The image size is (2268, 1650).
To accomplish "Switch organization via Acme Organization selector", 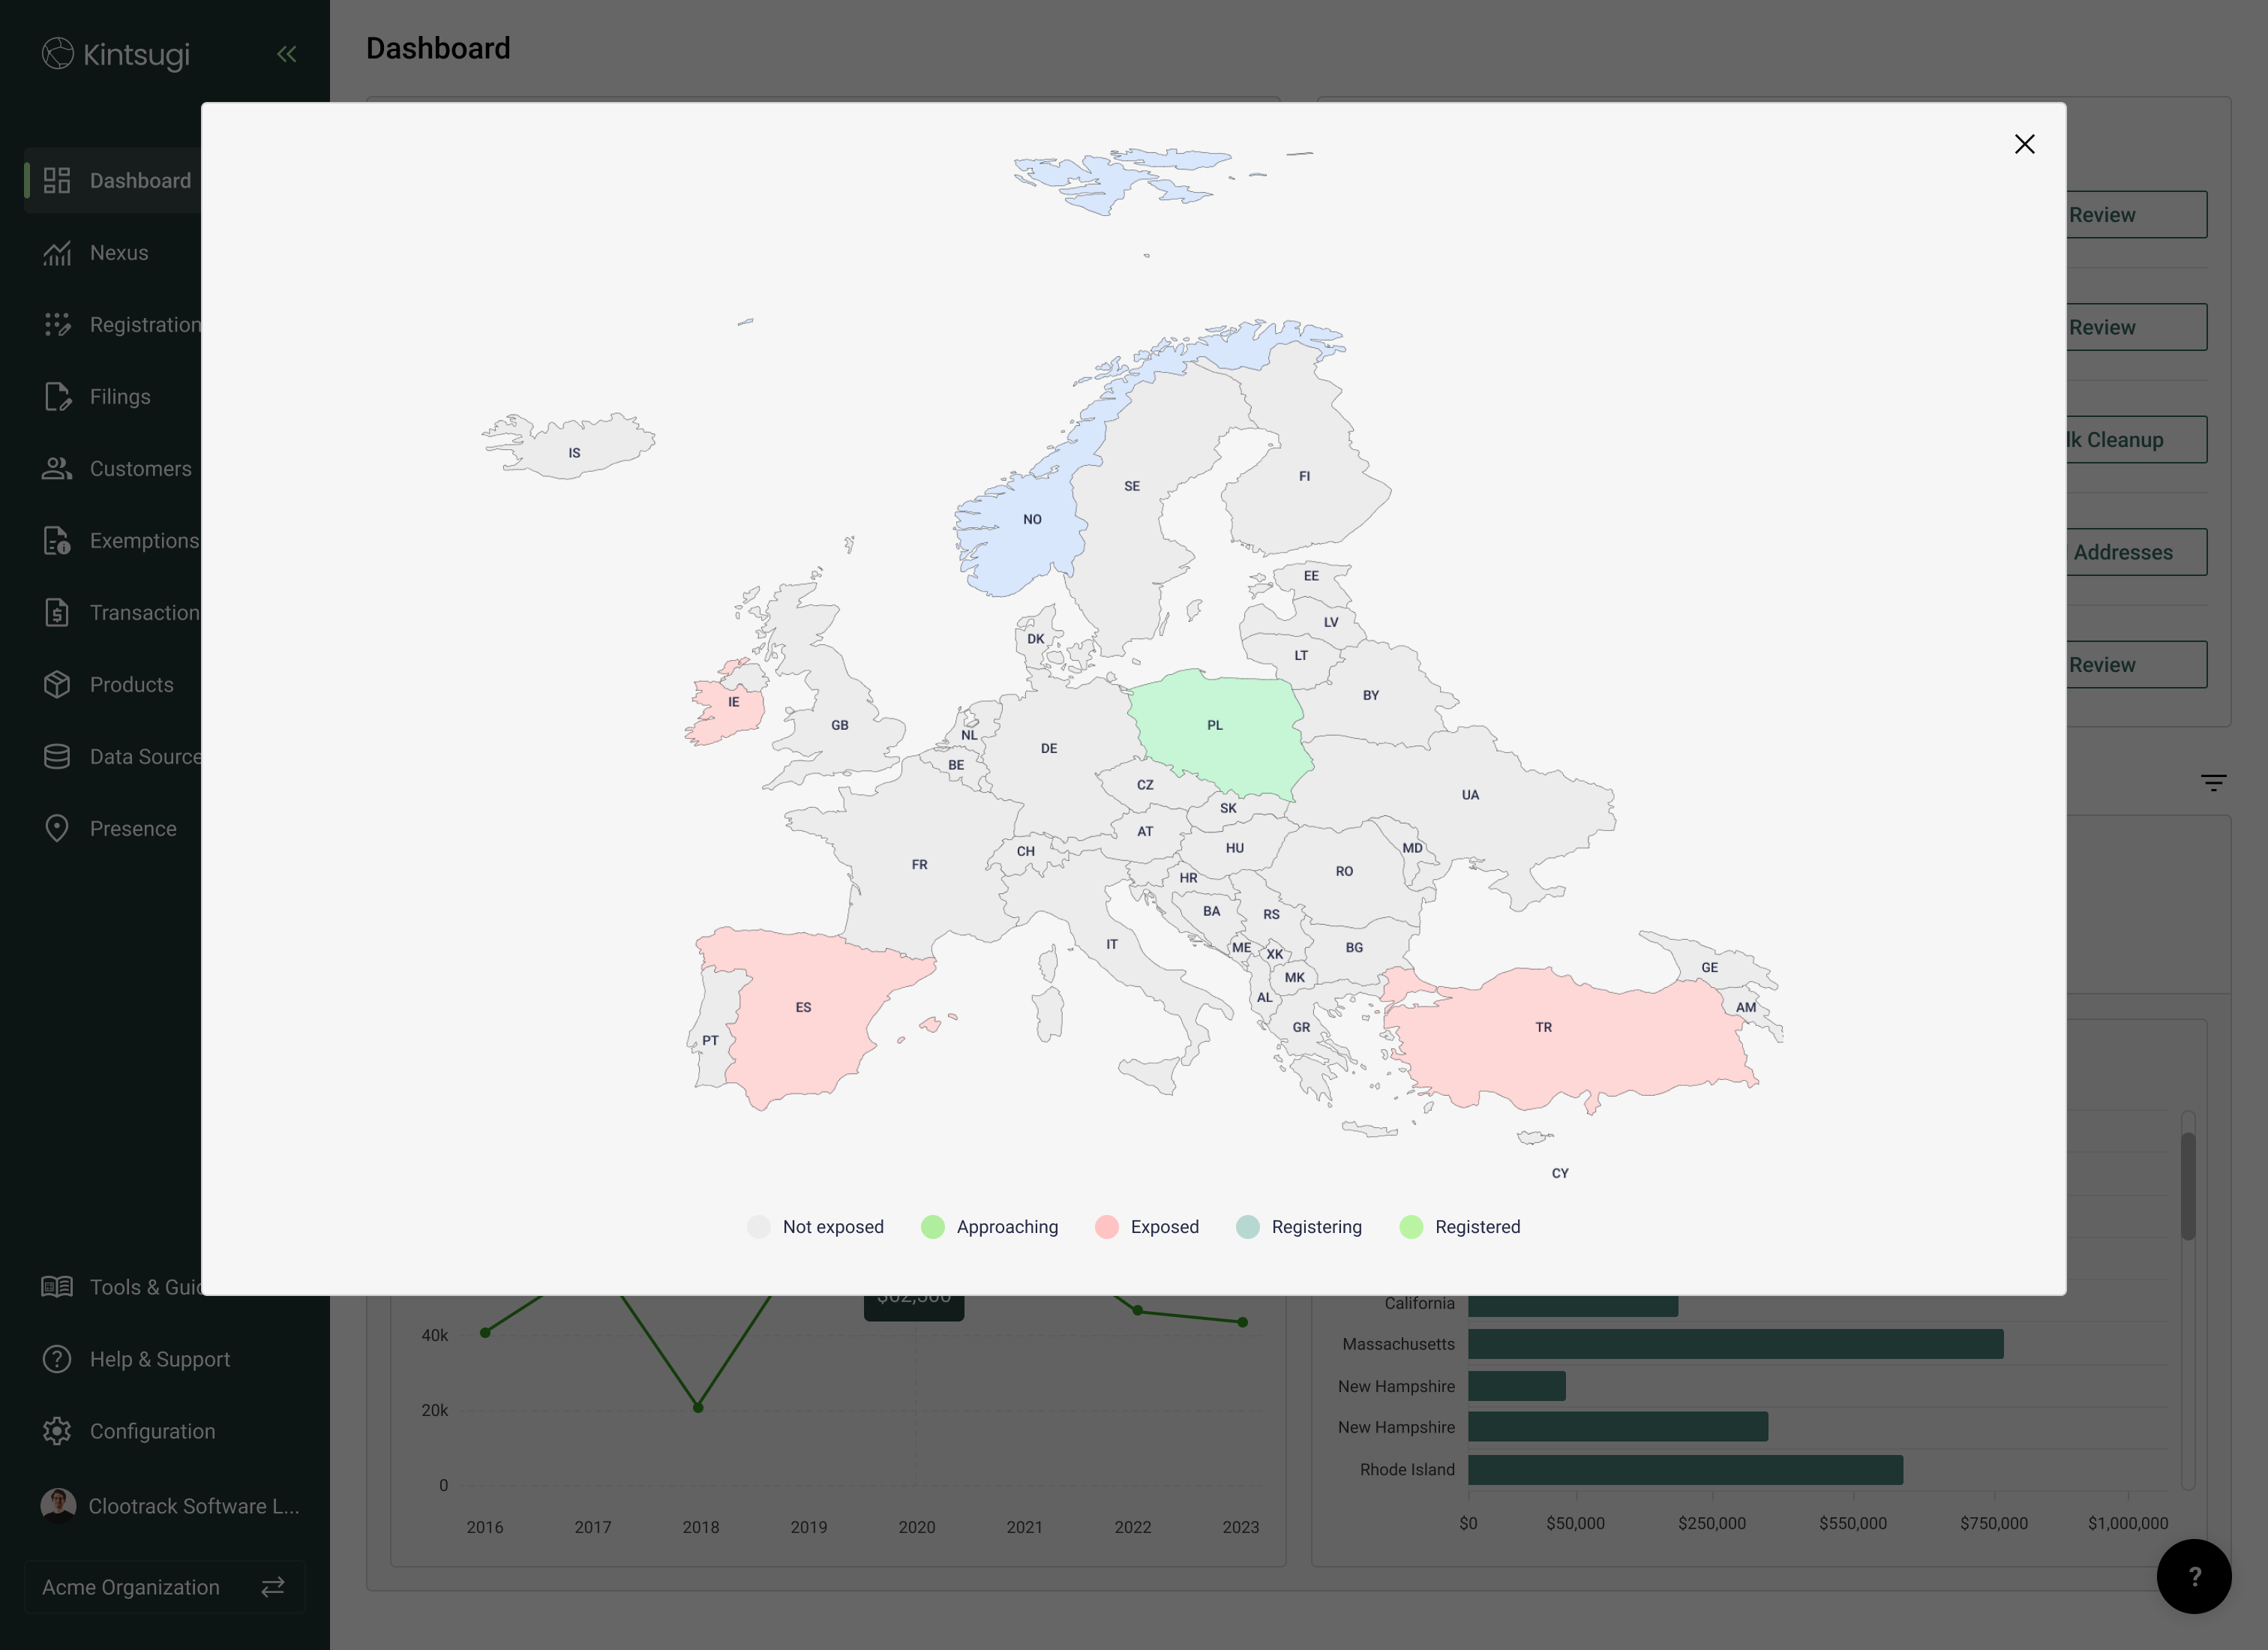I will 164,1587.
